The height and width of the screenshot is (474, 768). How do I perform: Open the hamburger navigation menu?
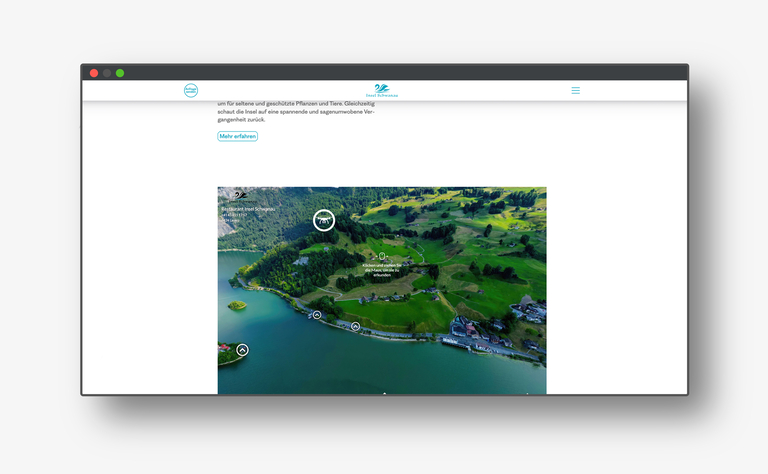[x=575, y=91]
